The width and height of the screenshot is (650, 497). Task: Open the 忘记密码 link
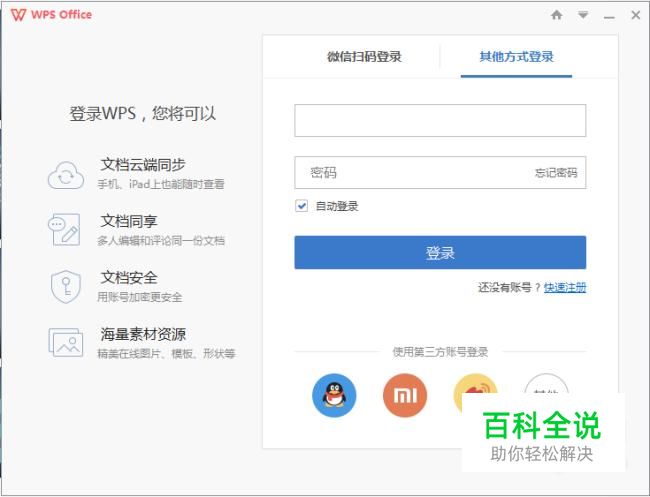click(x=556, y=173)
